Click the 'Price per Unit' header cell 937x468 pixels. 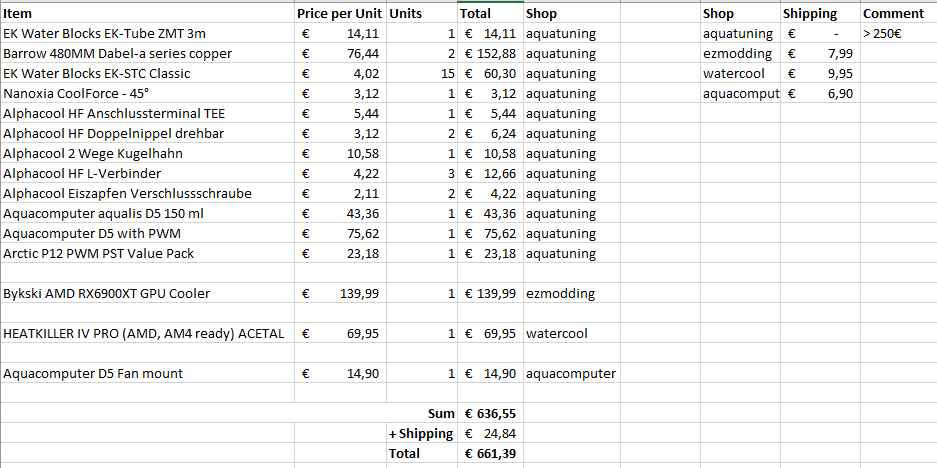coord(338,14)
